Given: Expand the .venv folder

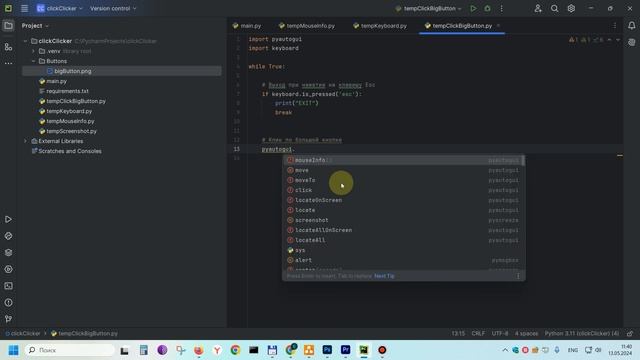Looking at the screenshot, I should click(x=33, y=51).
